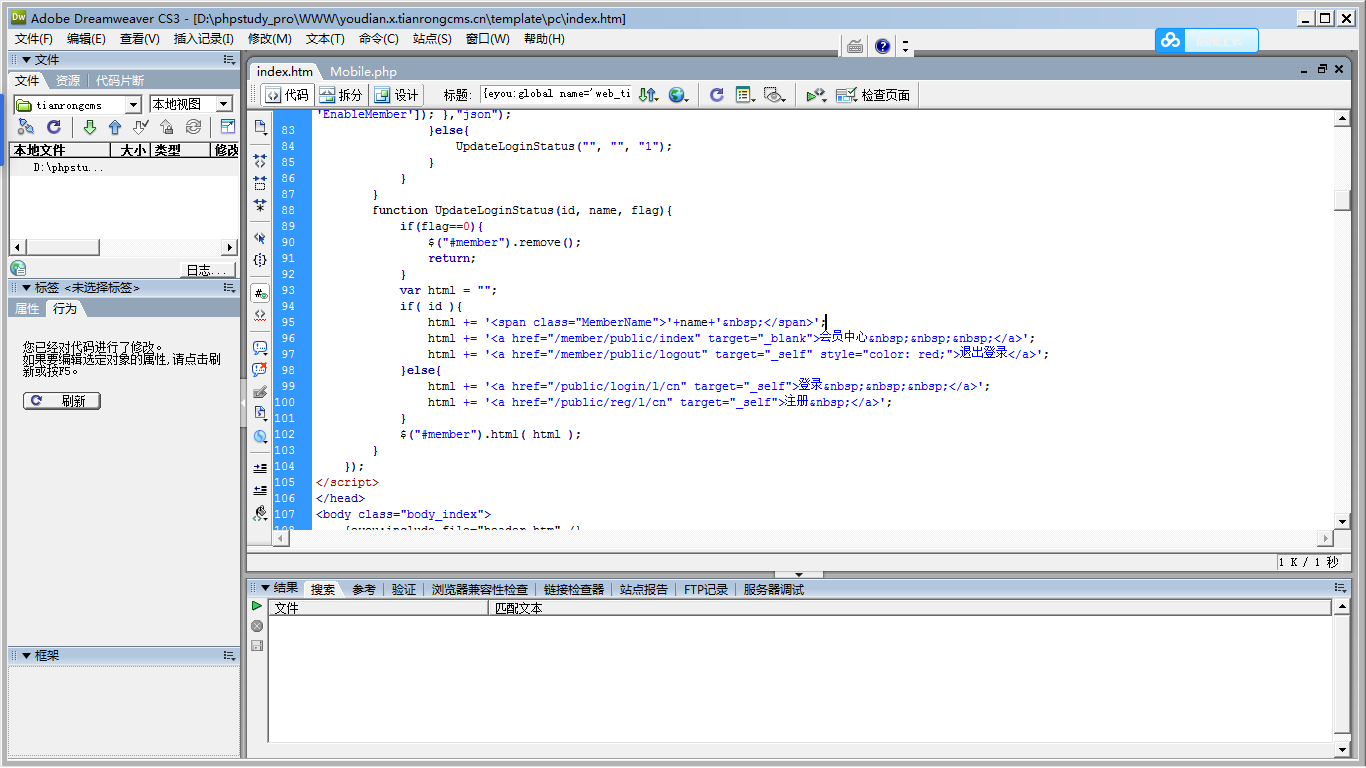The image size is (1366, 768).
Task: Open recent snippets icon
Action: 260,413
